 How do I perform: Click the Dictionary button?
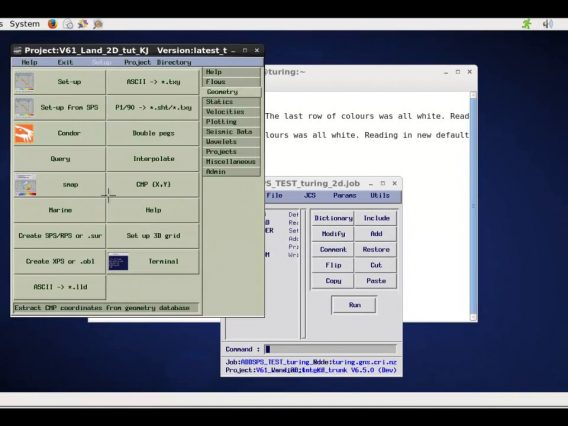[333, 218]
